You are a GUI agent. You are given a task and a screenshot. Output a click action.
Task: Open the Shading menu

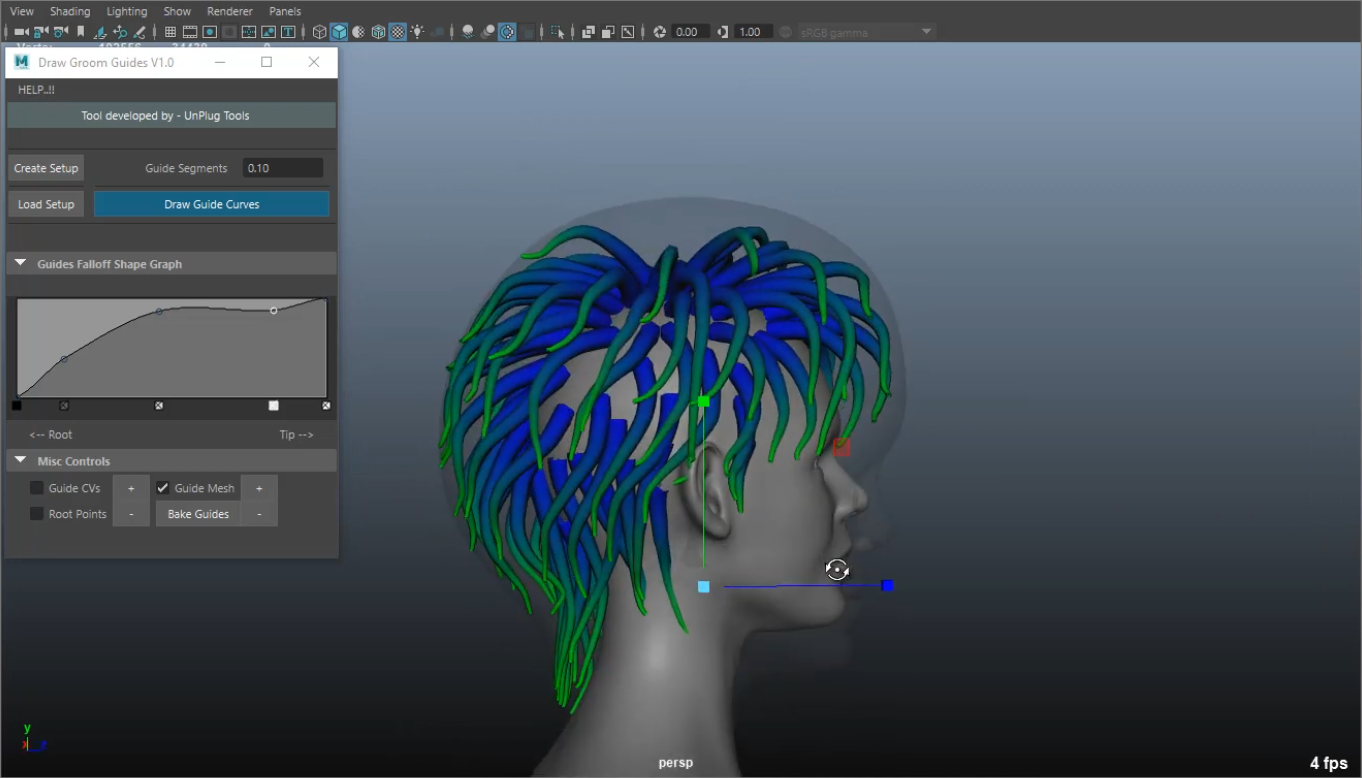(x=70, y=11)
